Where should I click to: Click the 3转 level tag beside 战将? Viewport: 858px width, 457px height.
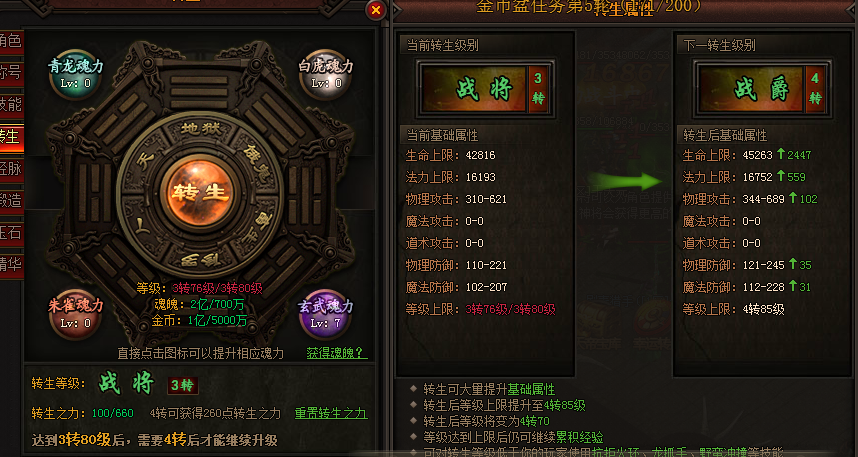[182, 385]
